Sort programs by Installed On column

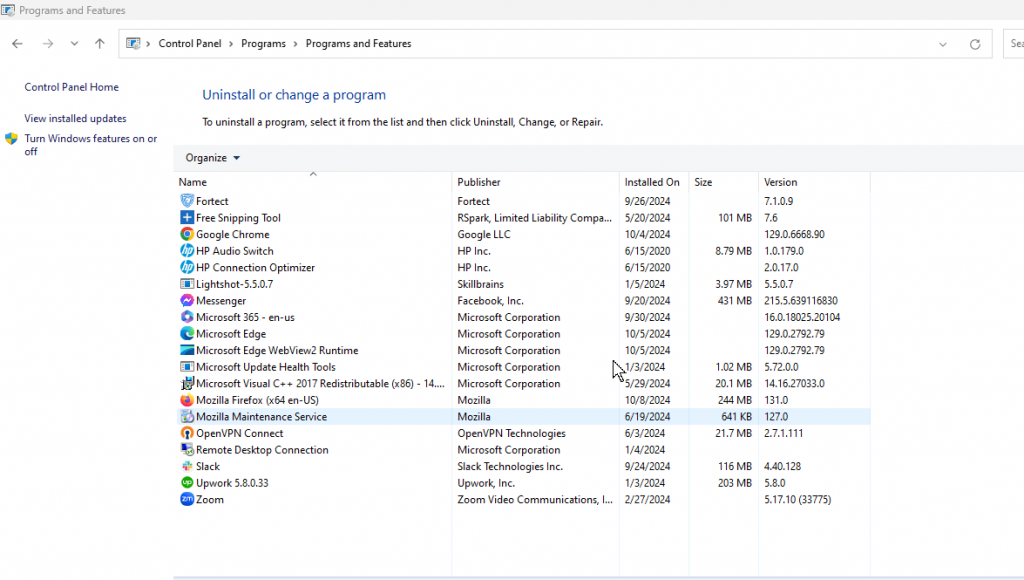coord(651,182)
